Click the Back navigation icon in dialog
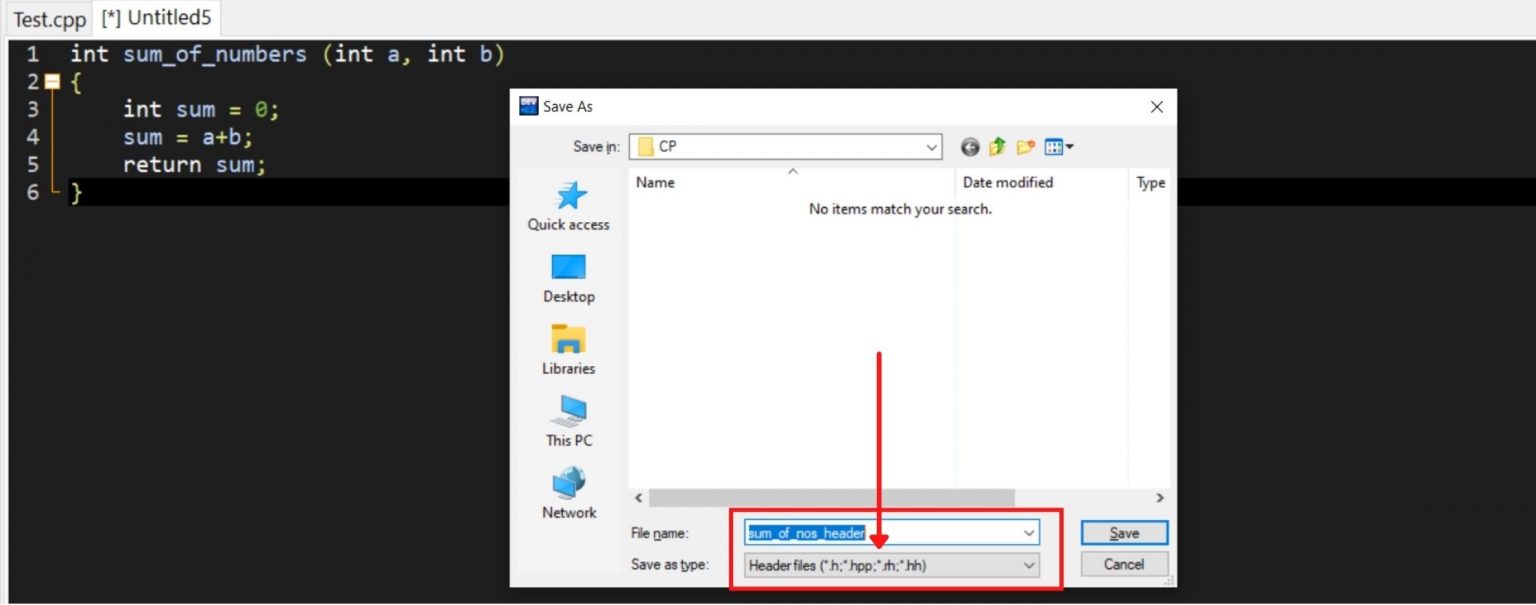This screenshot has height=605, width=1536. tap(970, 147)
